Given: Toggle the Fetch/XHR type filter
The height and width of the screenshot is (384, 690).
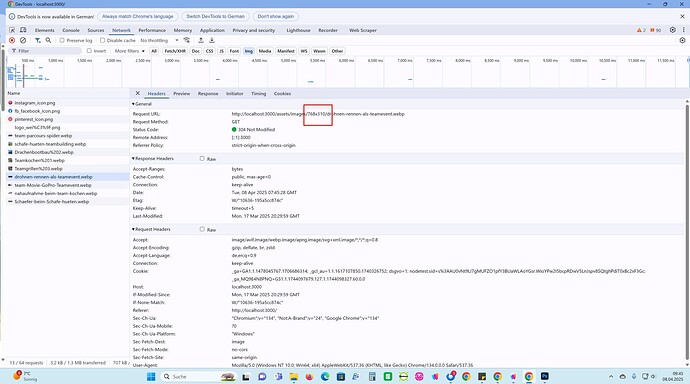Looking at the screenshot, I should click(175, 51).
